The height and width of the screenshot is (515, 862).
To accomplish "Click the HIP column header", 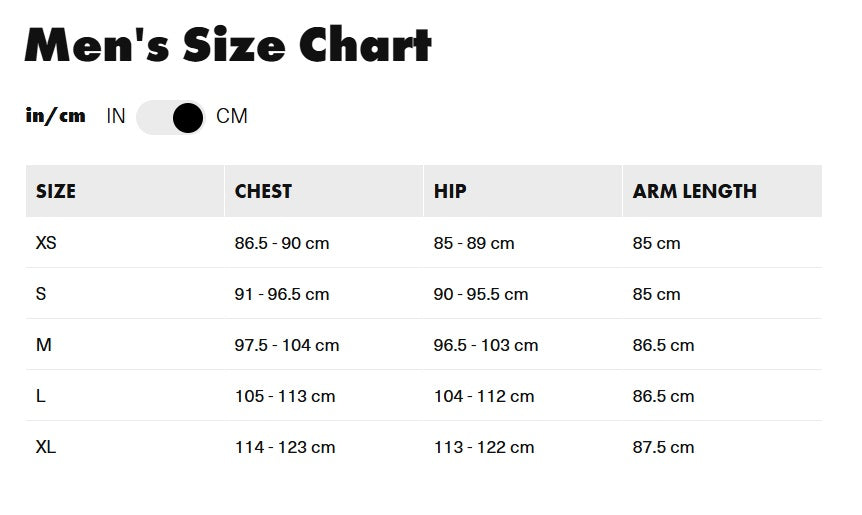I will (450, 191).
